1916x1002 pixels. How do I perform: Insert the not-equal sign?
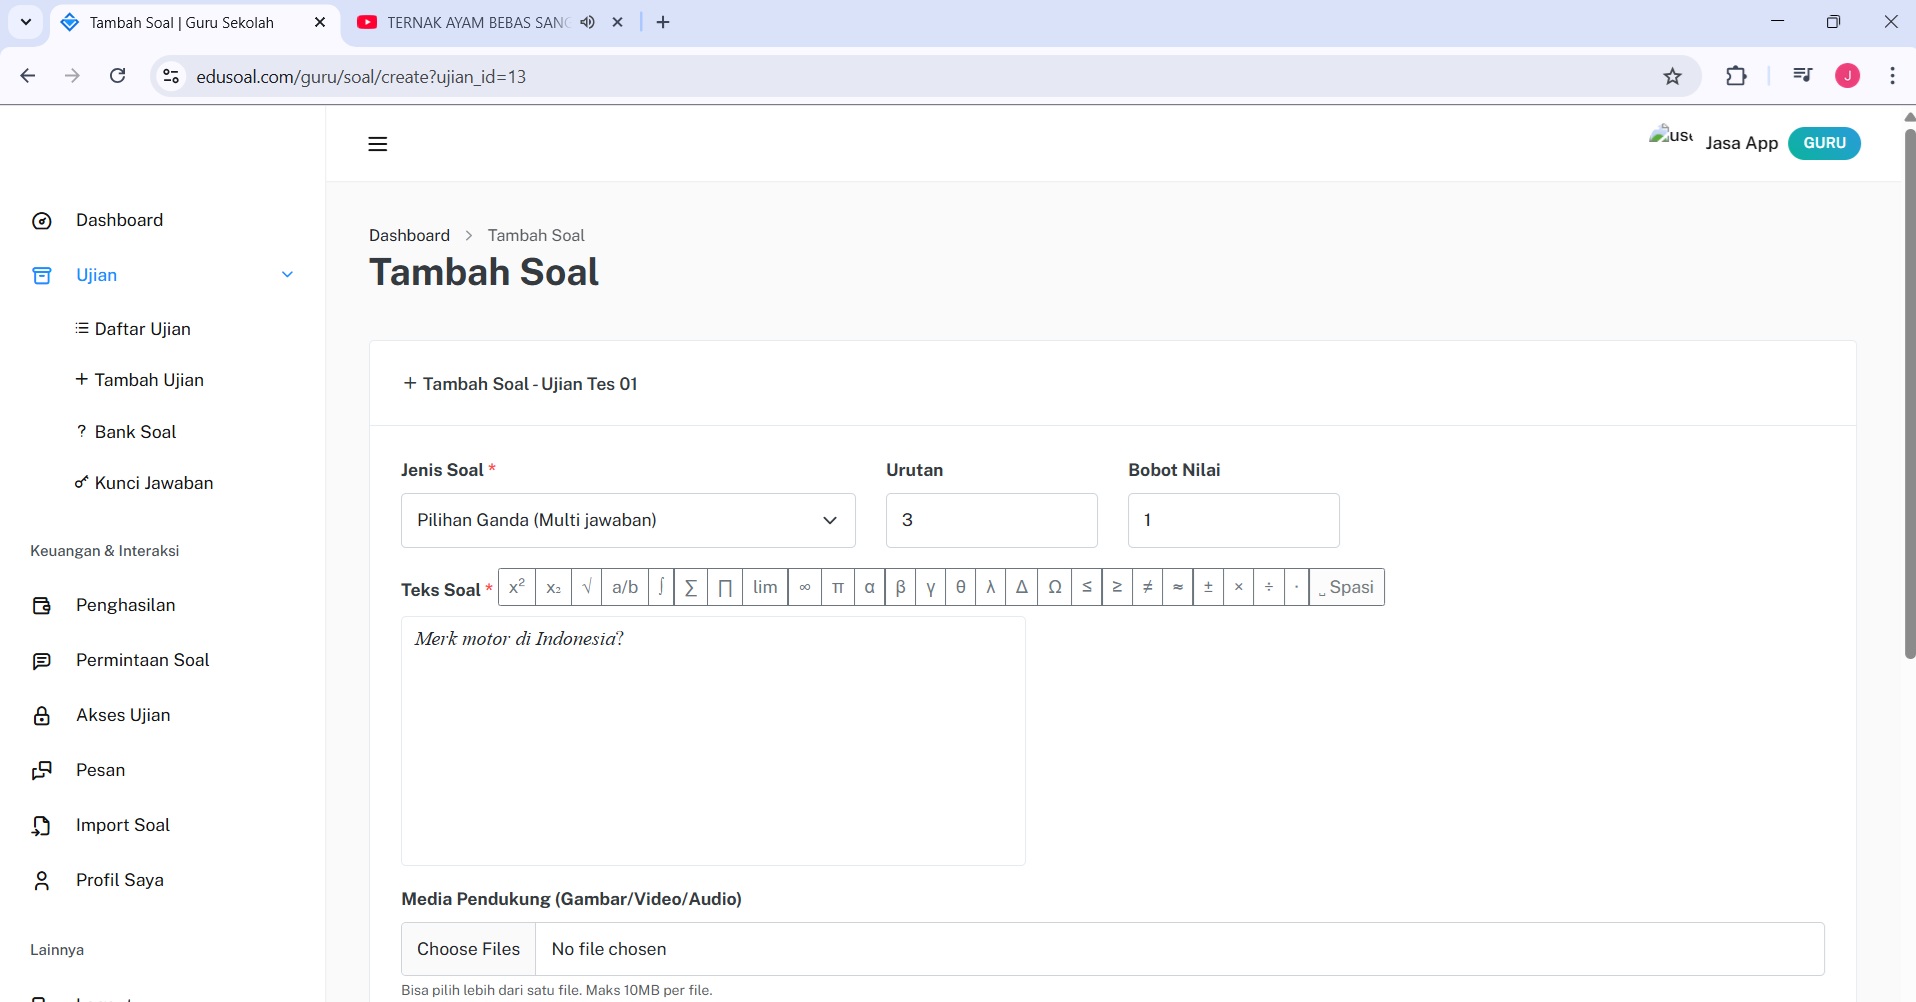[x=1148, y=587]
